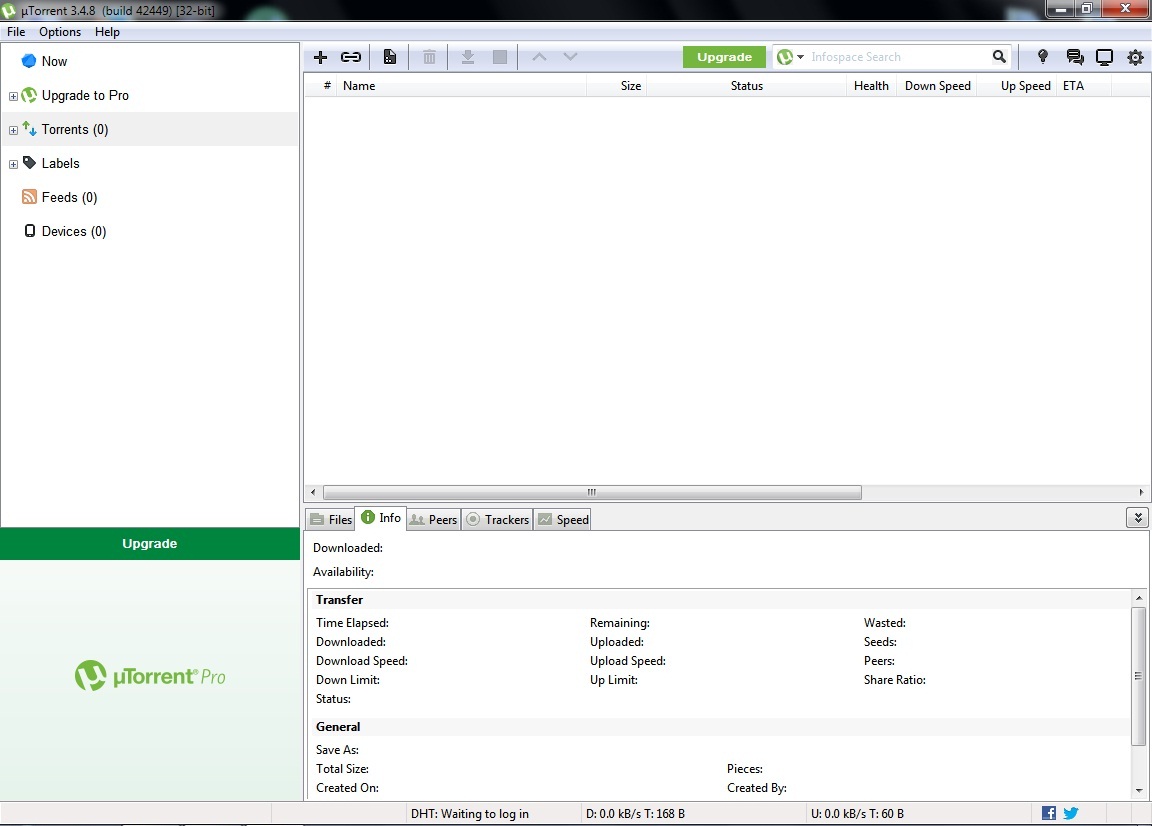Click the search magnifier icon
Viewport: 1152px width, 826px height.
(x=998, y=57)
